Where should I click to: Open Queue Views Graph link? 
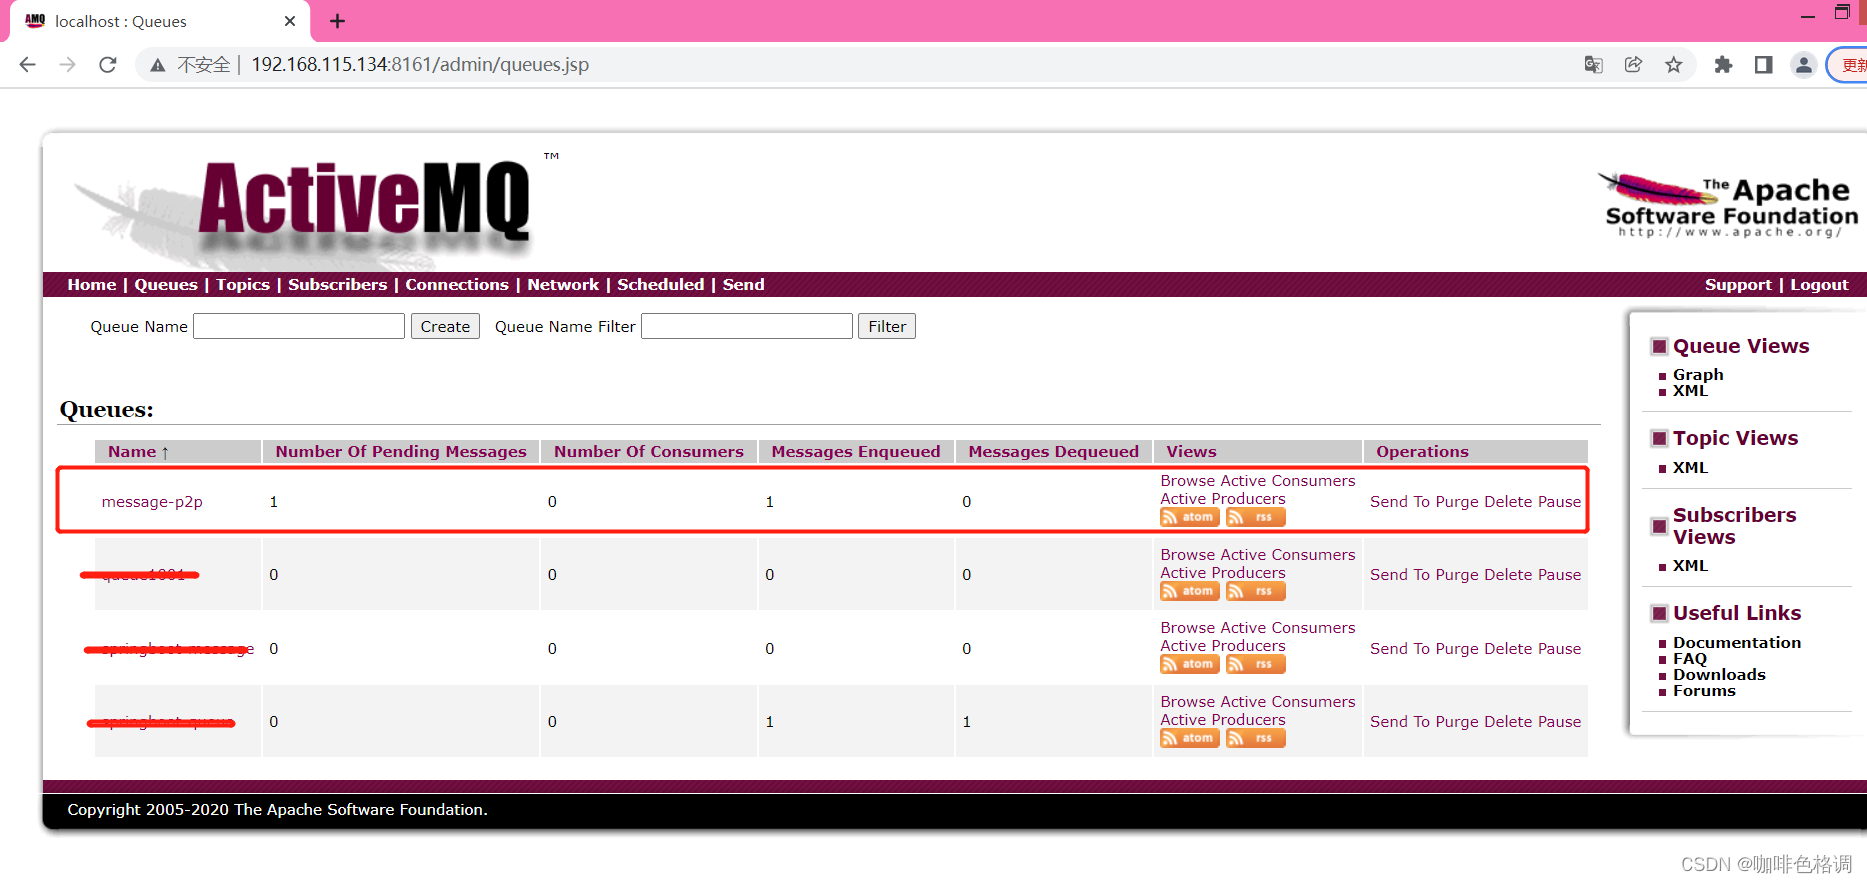point(1698,374)
